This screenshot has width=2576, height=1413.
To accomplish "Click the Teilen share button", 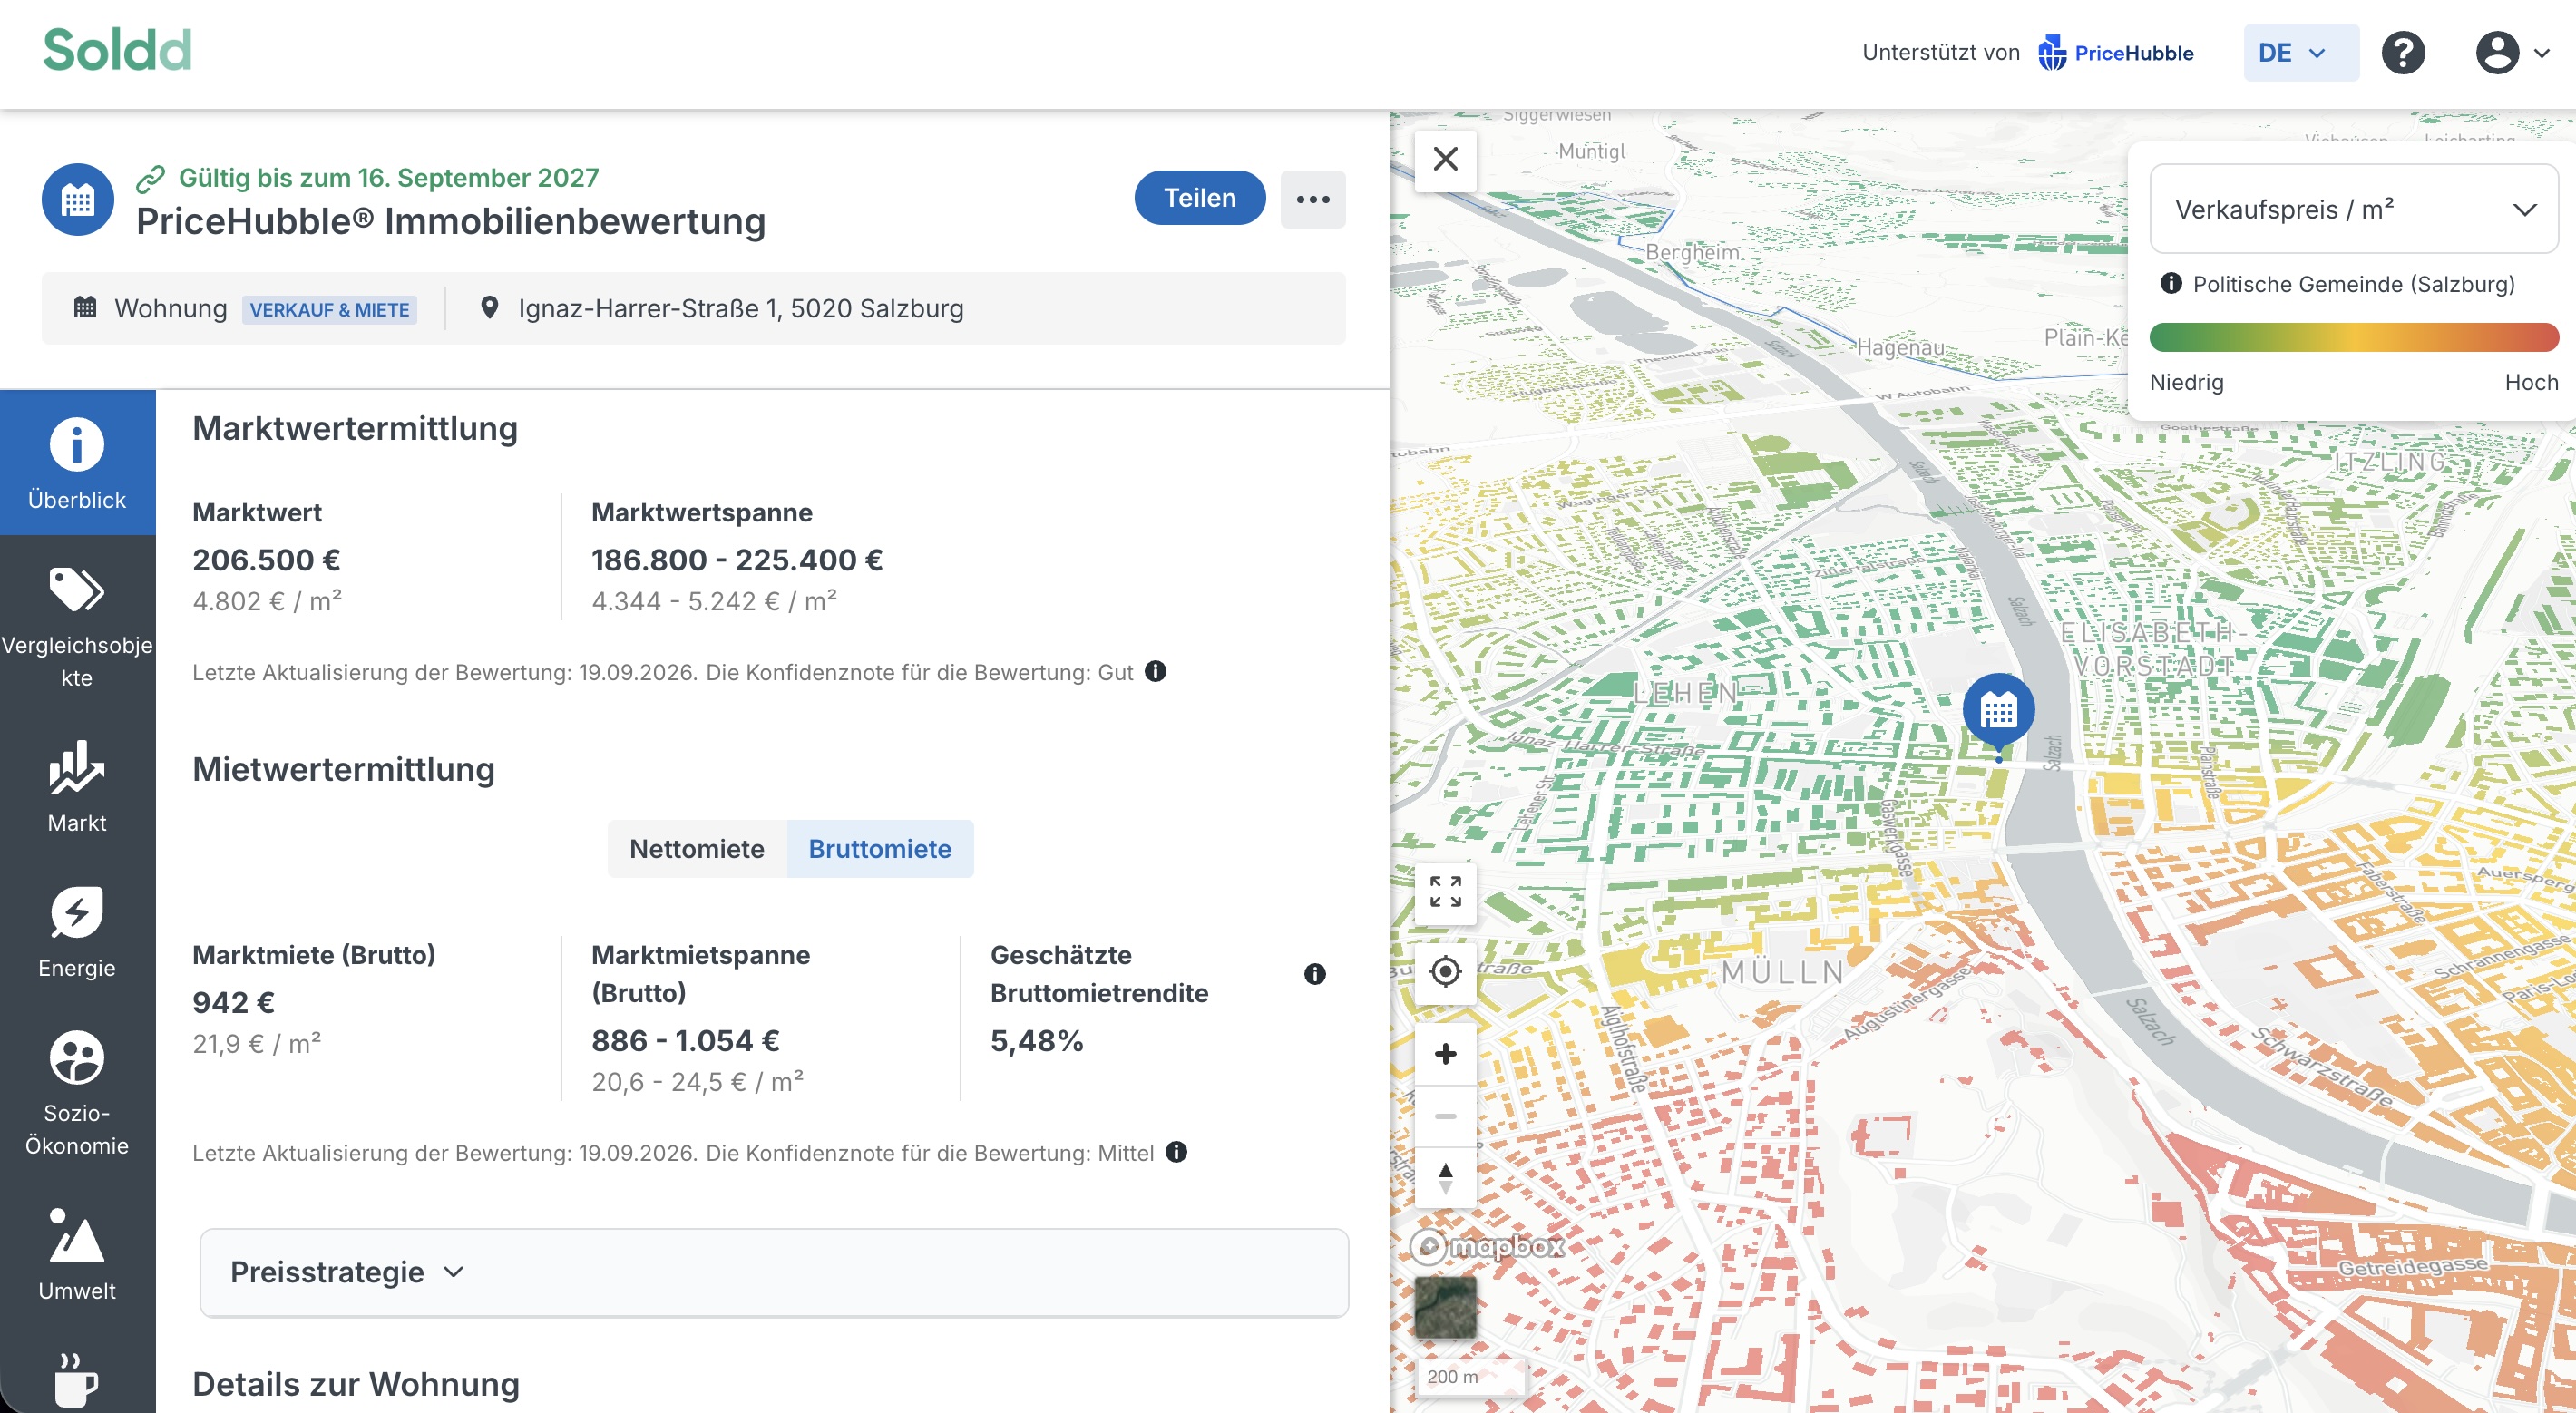I will click(x=1199, y=198).
